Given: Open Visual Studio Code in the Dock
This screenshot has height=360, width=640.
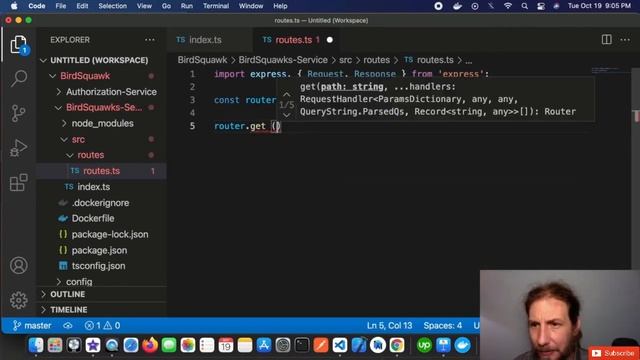Looking at the screenshot, I should [340, 345].
